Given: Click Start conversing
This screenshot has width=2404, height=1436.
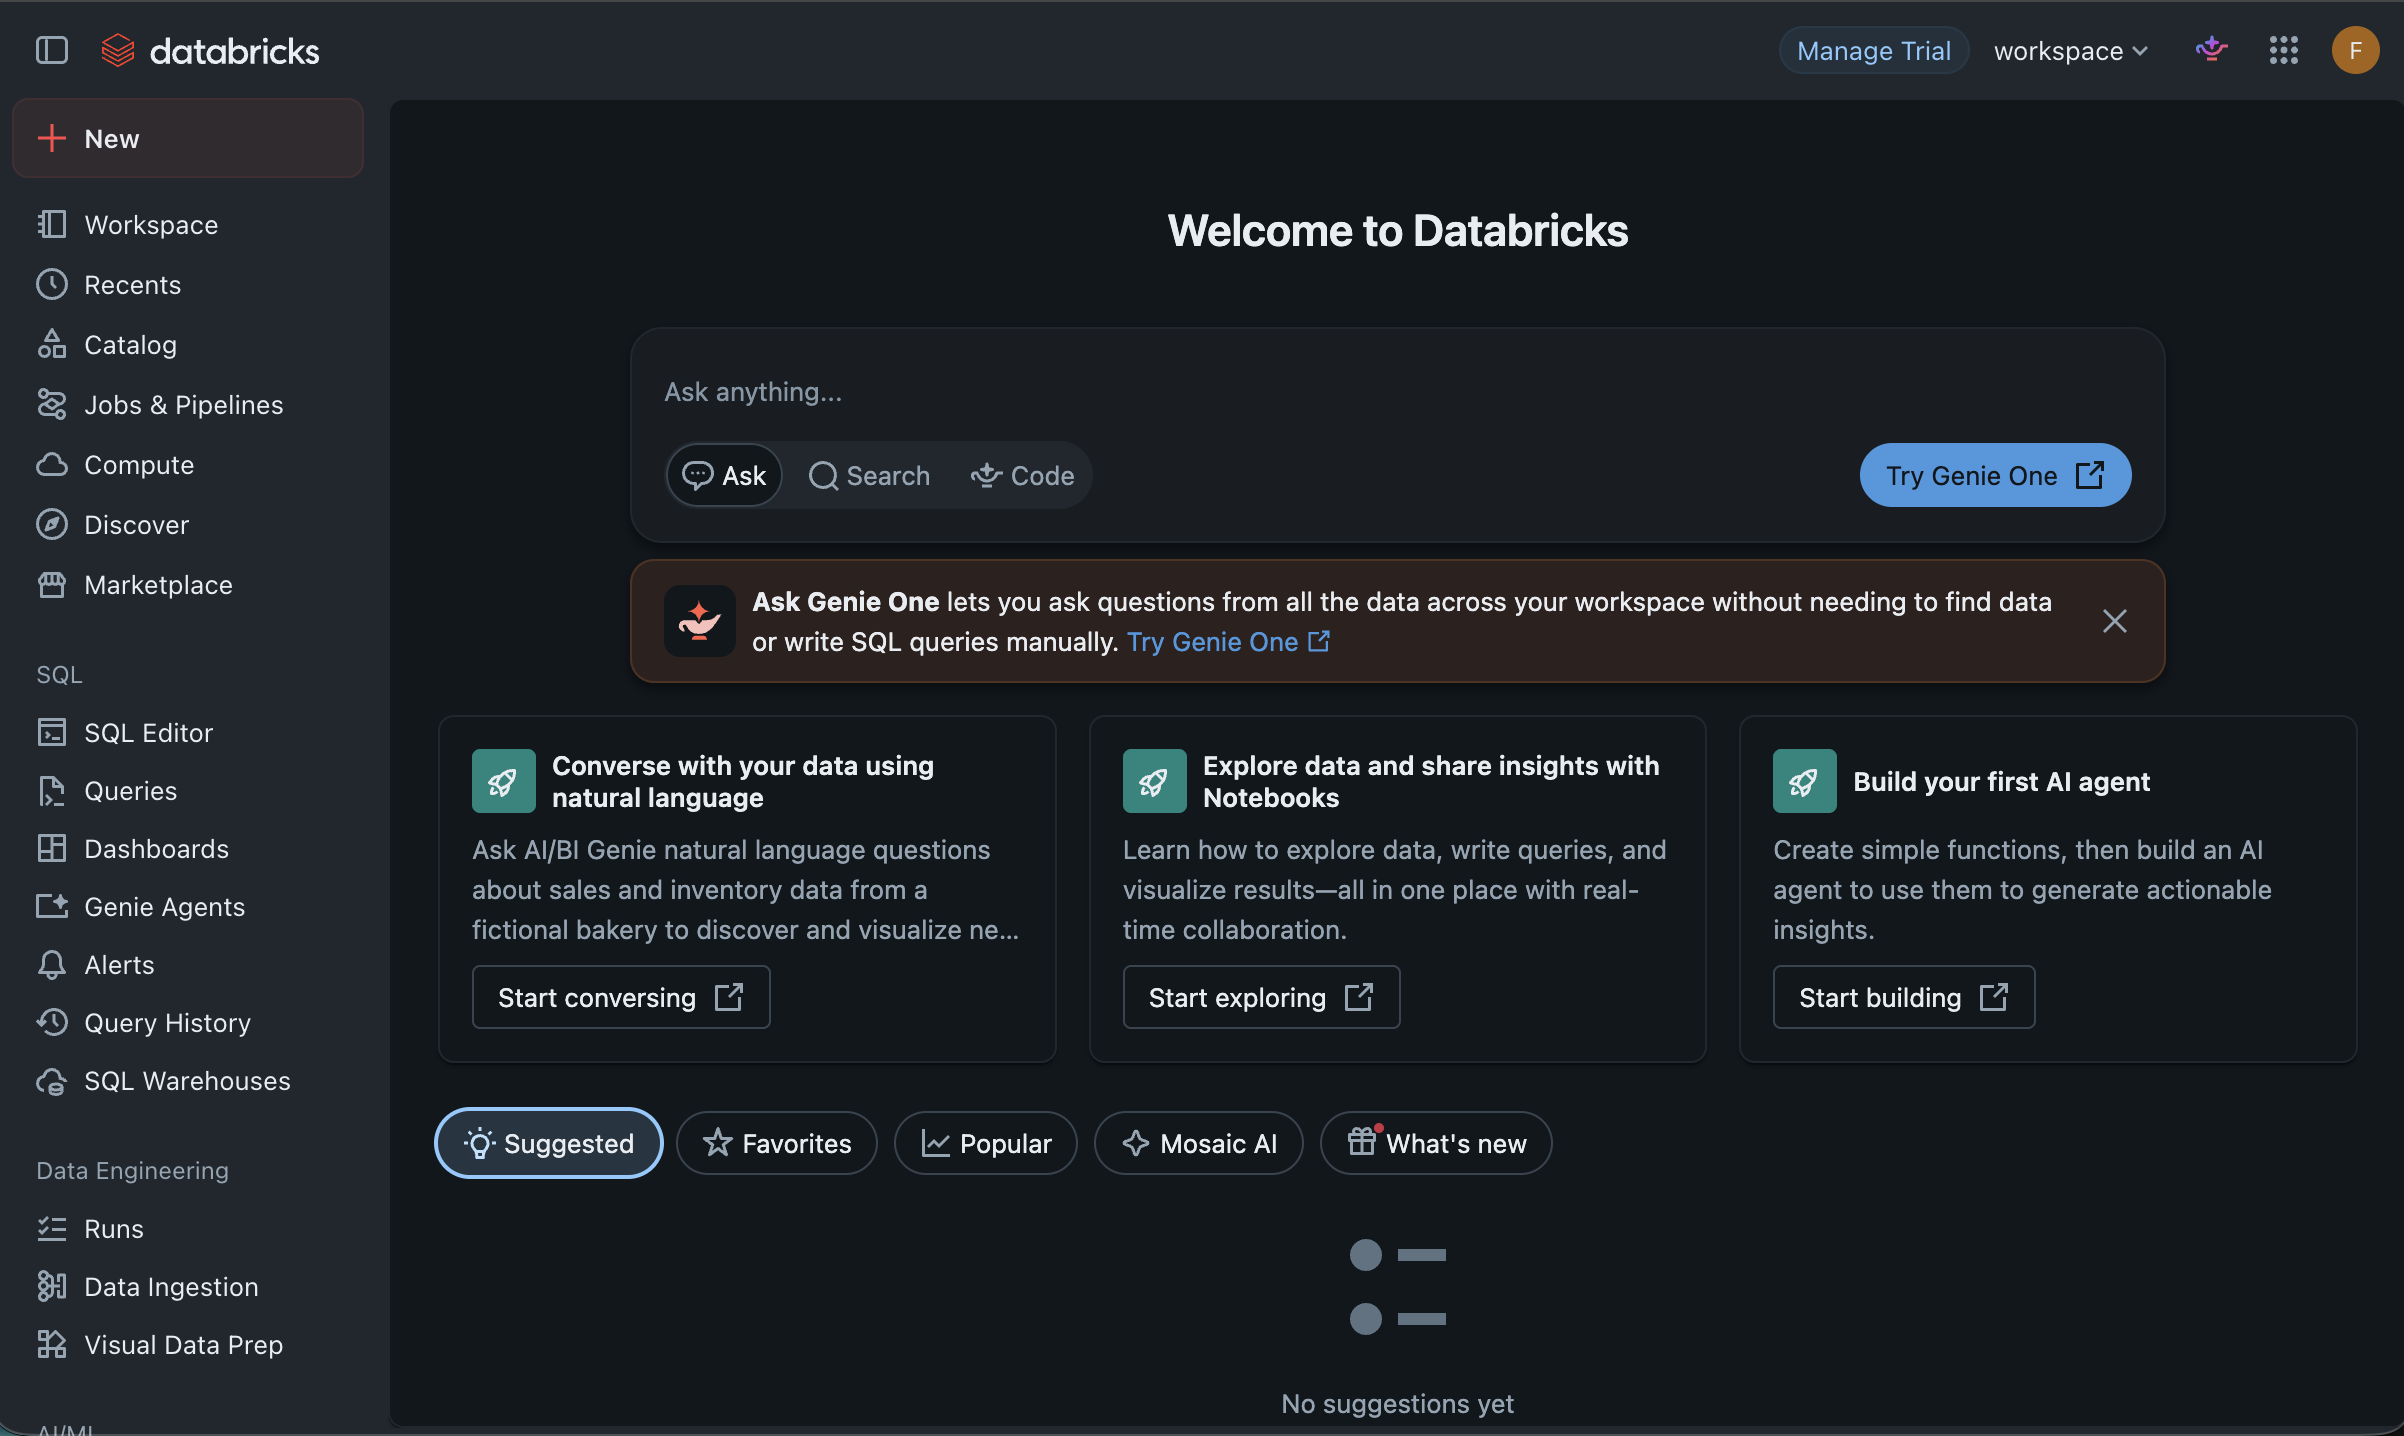Looking at the screenshot, I should tap(621, 997).
